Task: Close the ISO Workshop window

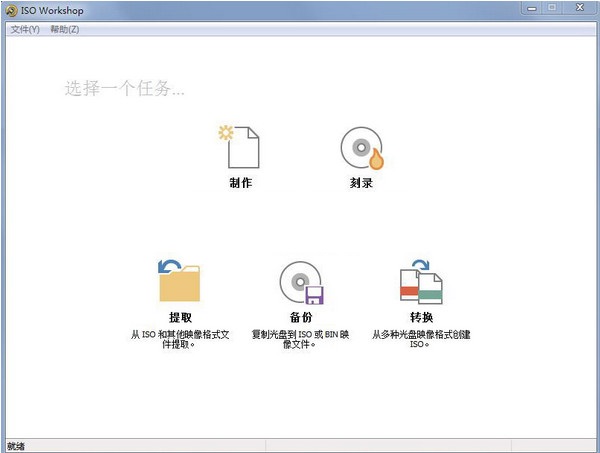Action: pos(578,9)
